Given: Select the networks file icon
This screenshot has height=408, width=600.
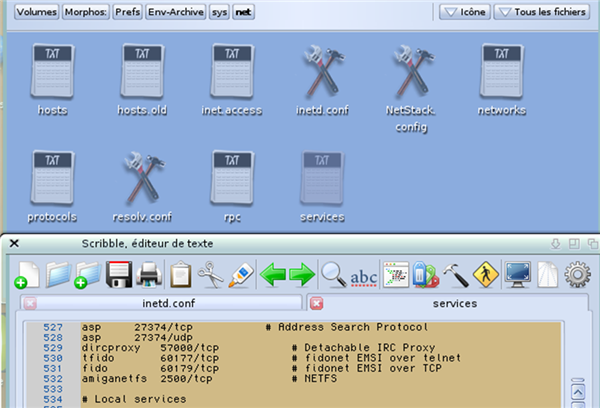Looking at the screenshot, I should point(502,71).
